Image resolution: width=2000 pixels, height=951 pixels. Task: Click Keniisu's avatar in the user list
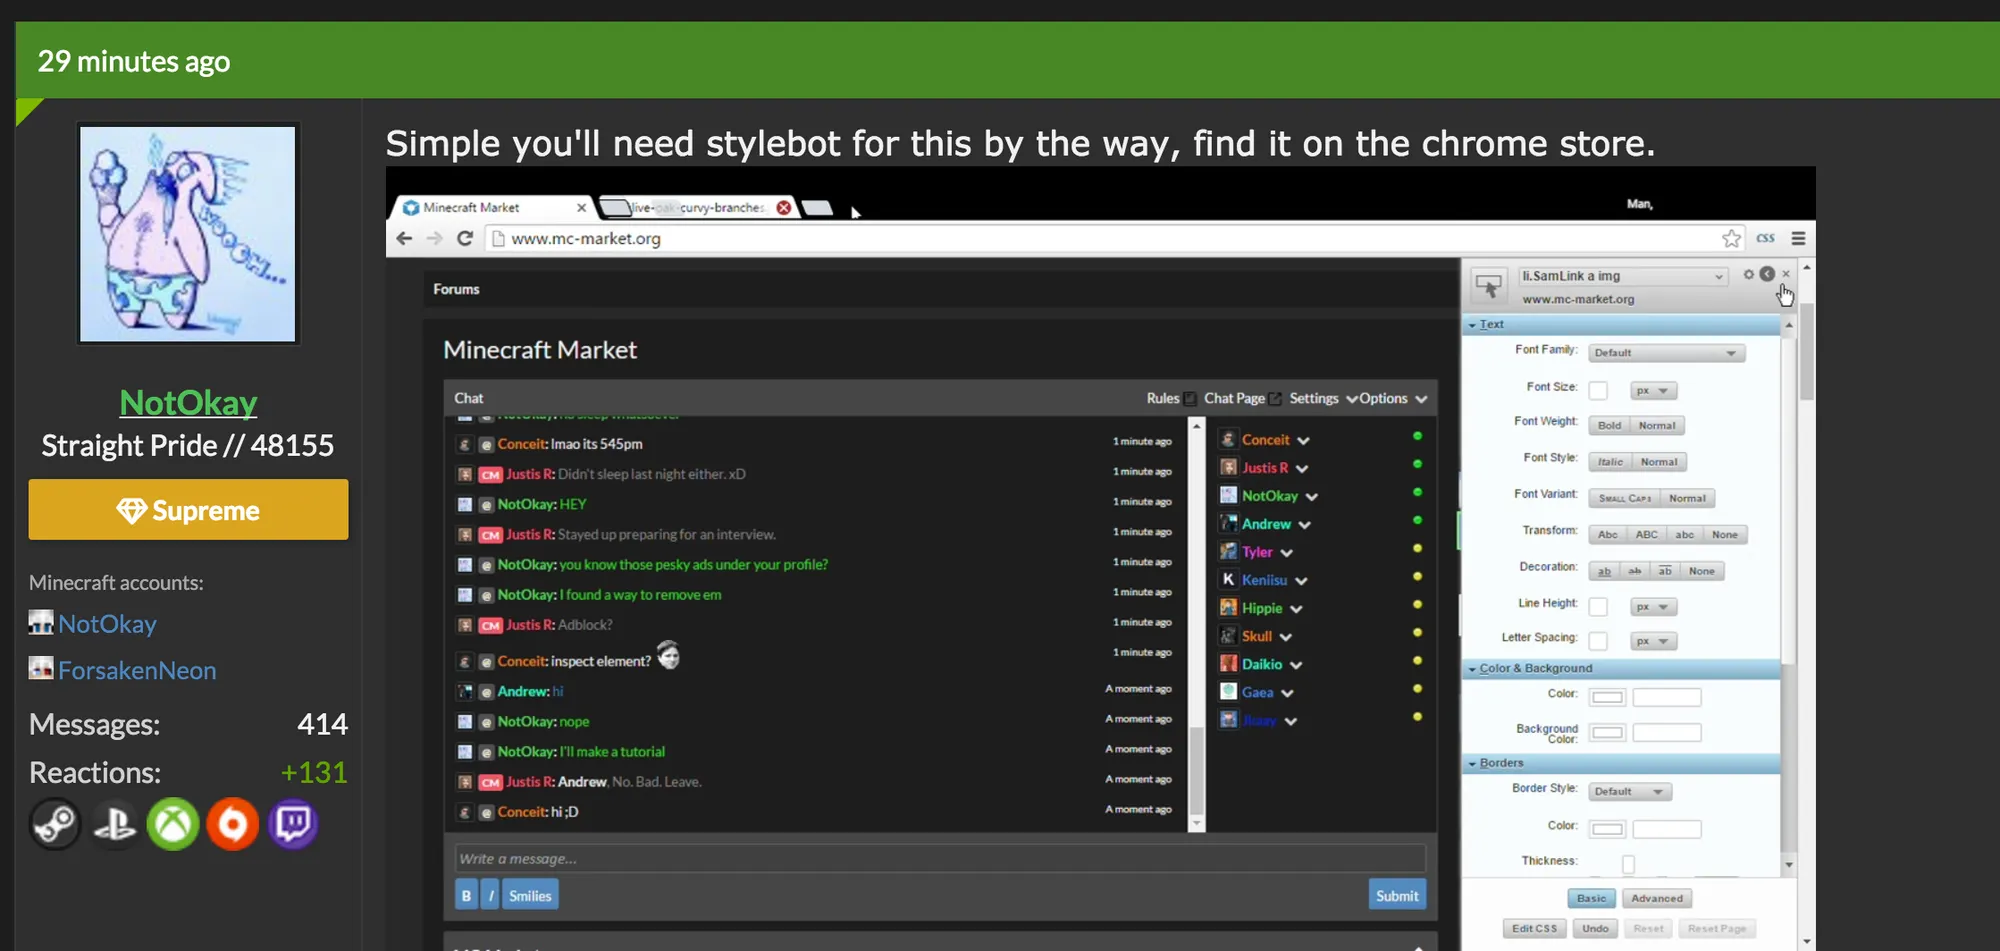[x=1228, y=579]
